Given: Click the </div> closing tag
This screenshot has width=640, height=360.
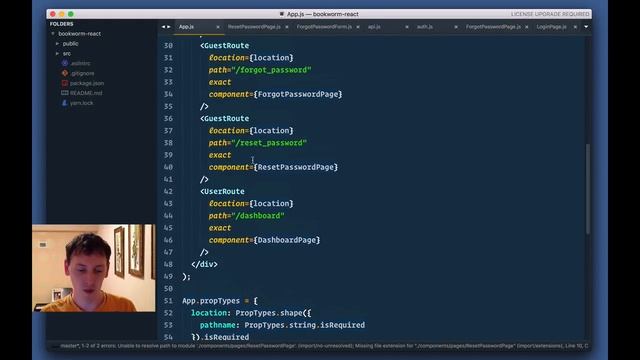Looking at the screenshot, I should (204, 264).
